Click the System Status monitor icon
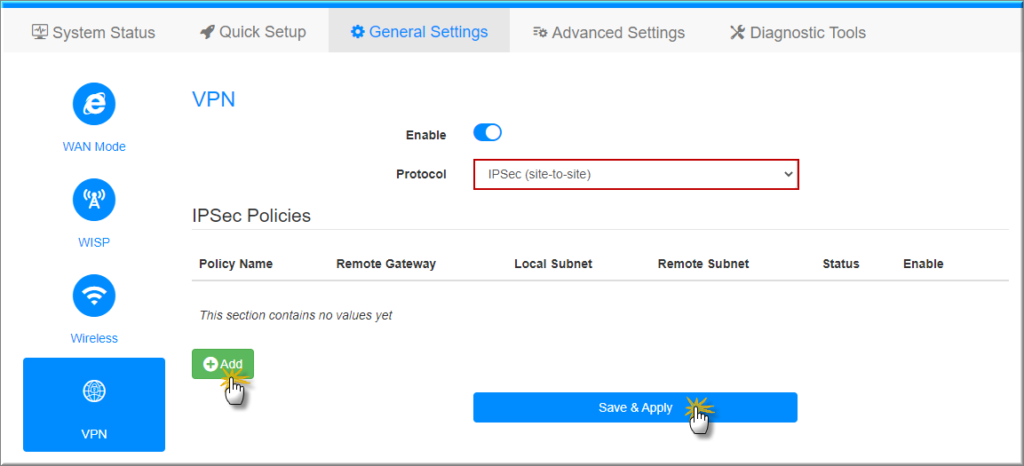The image size is (1024, 466). [x=40, y=32]
